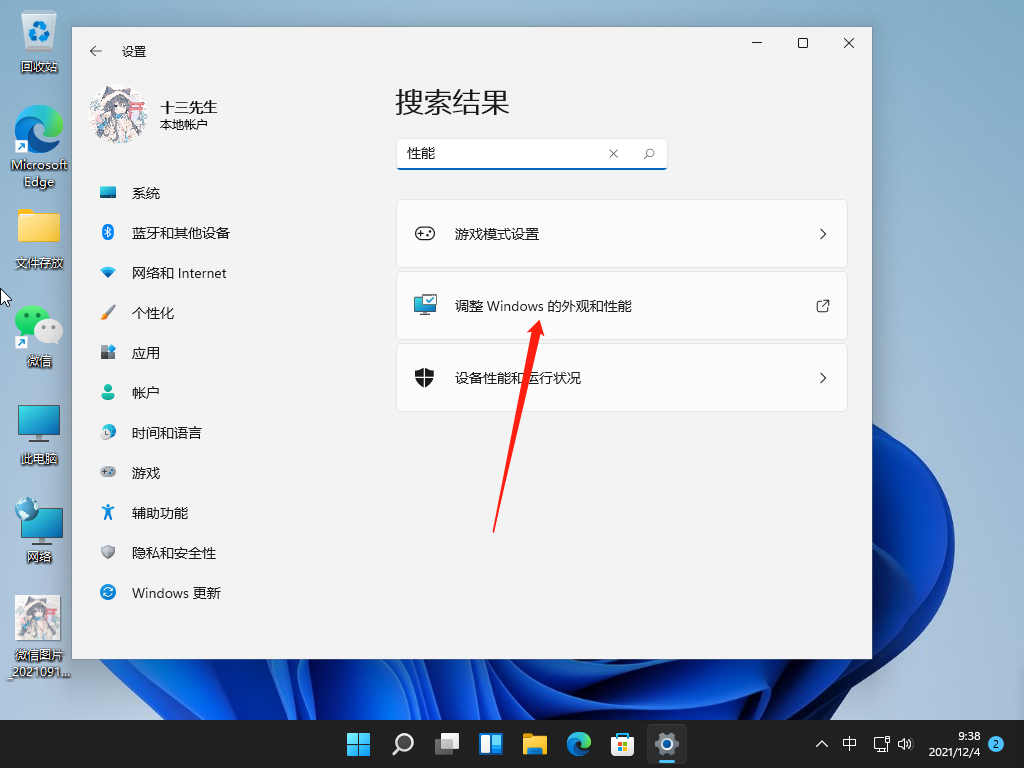This screenshot has width=1024, height=768.
Task: Go to 个性化 settings category
Action: [153, 313]
